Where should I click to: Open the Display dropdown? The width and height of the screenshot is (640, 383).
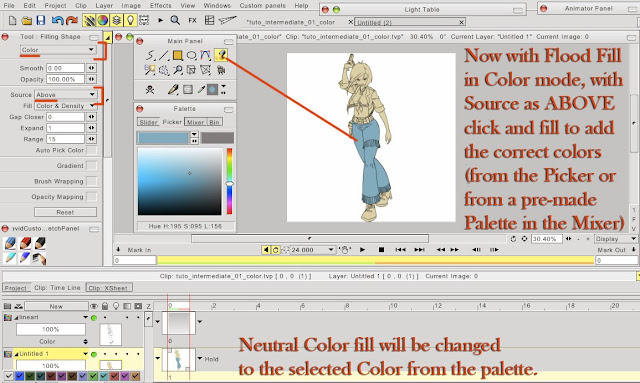click(616, 239)
